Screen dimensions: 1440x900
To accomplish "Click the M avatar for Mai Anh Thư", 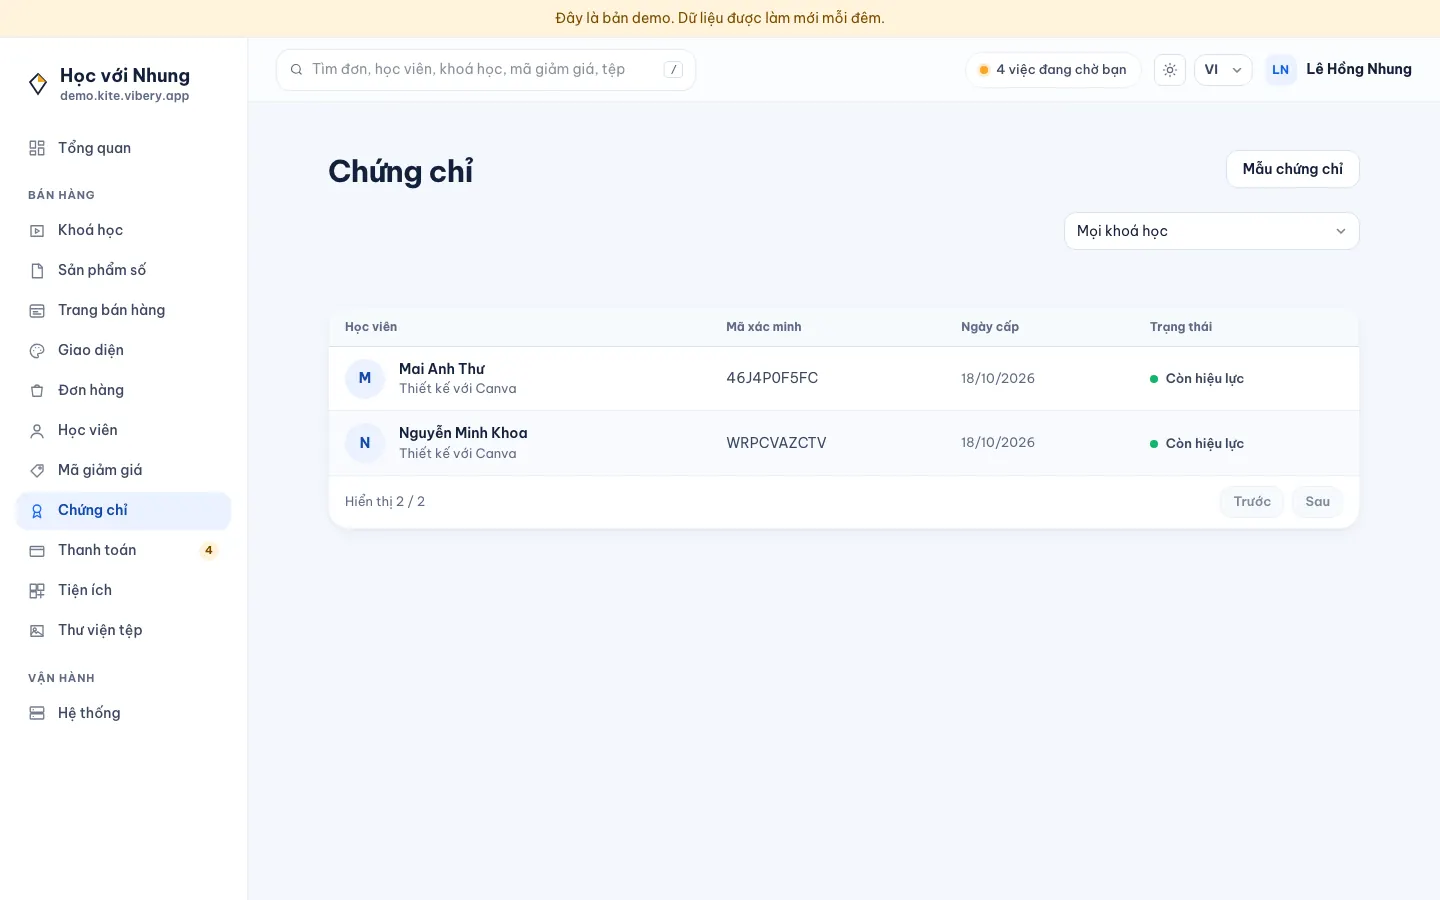I will click(x=365, y=378).
